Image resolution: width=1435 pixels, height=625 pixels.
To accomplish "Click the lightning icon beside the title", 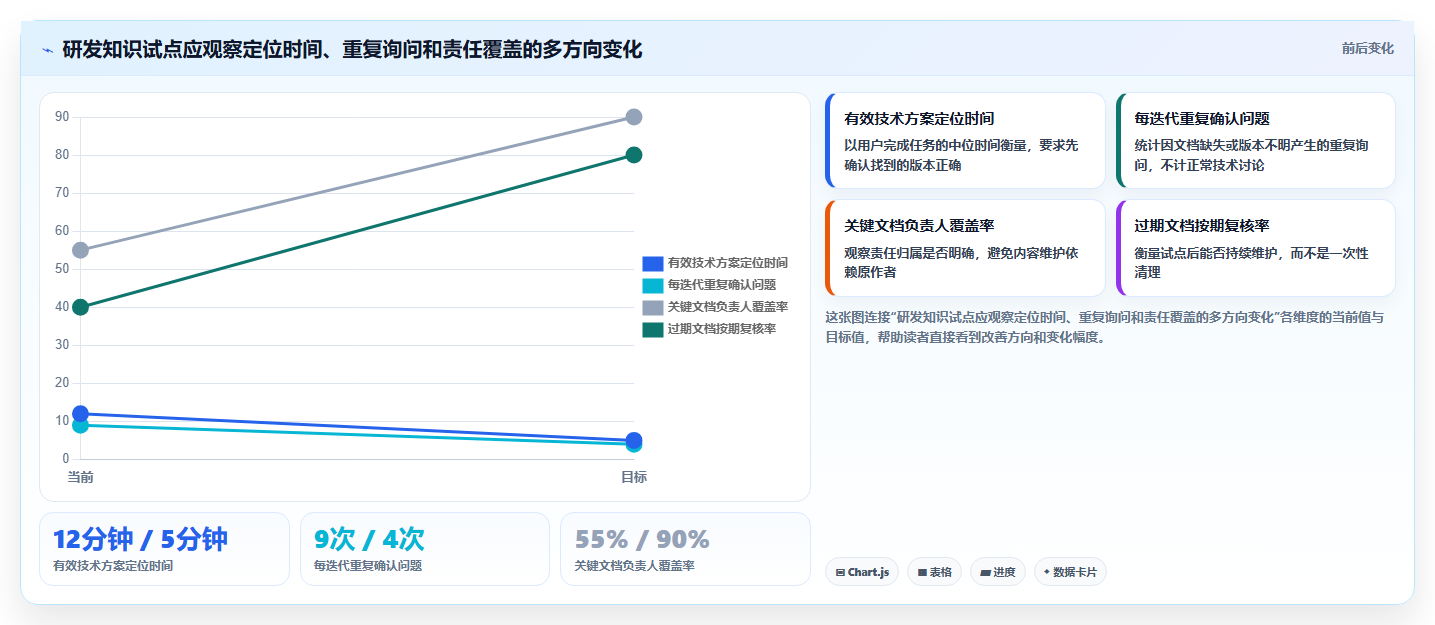I will (x=48, y=50).
